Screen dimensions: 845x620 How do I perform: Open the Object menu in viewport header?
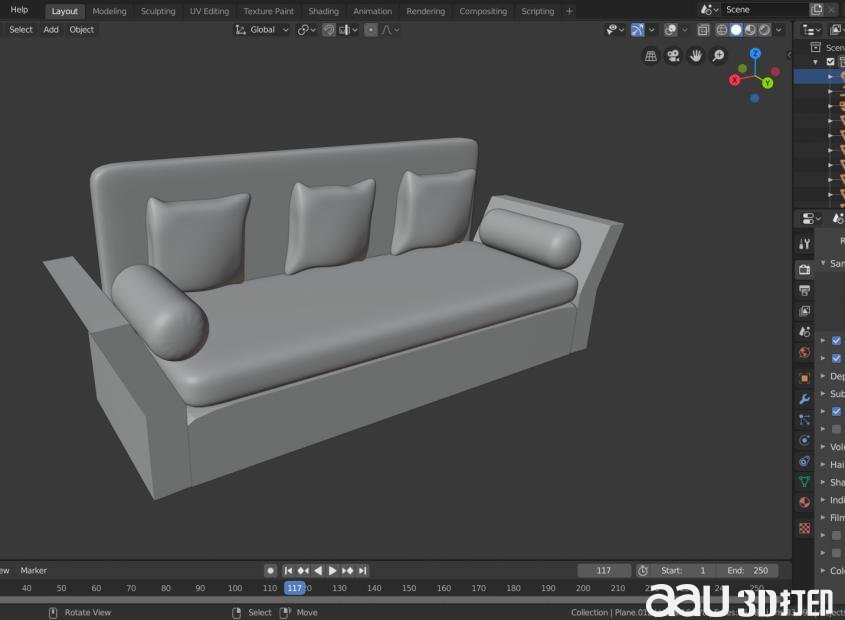82,30
